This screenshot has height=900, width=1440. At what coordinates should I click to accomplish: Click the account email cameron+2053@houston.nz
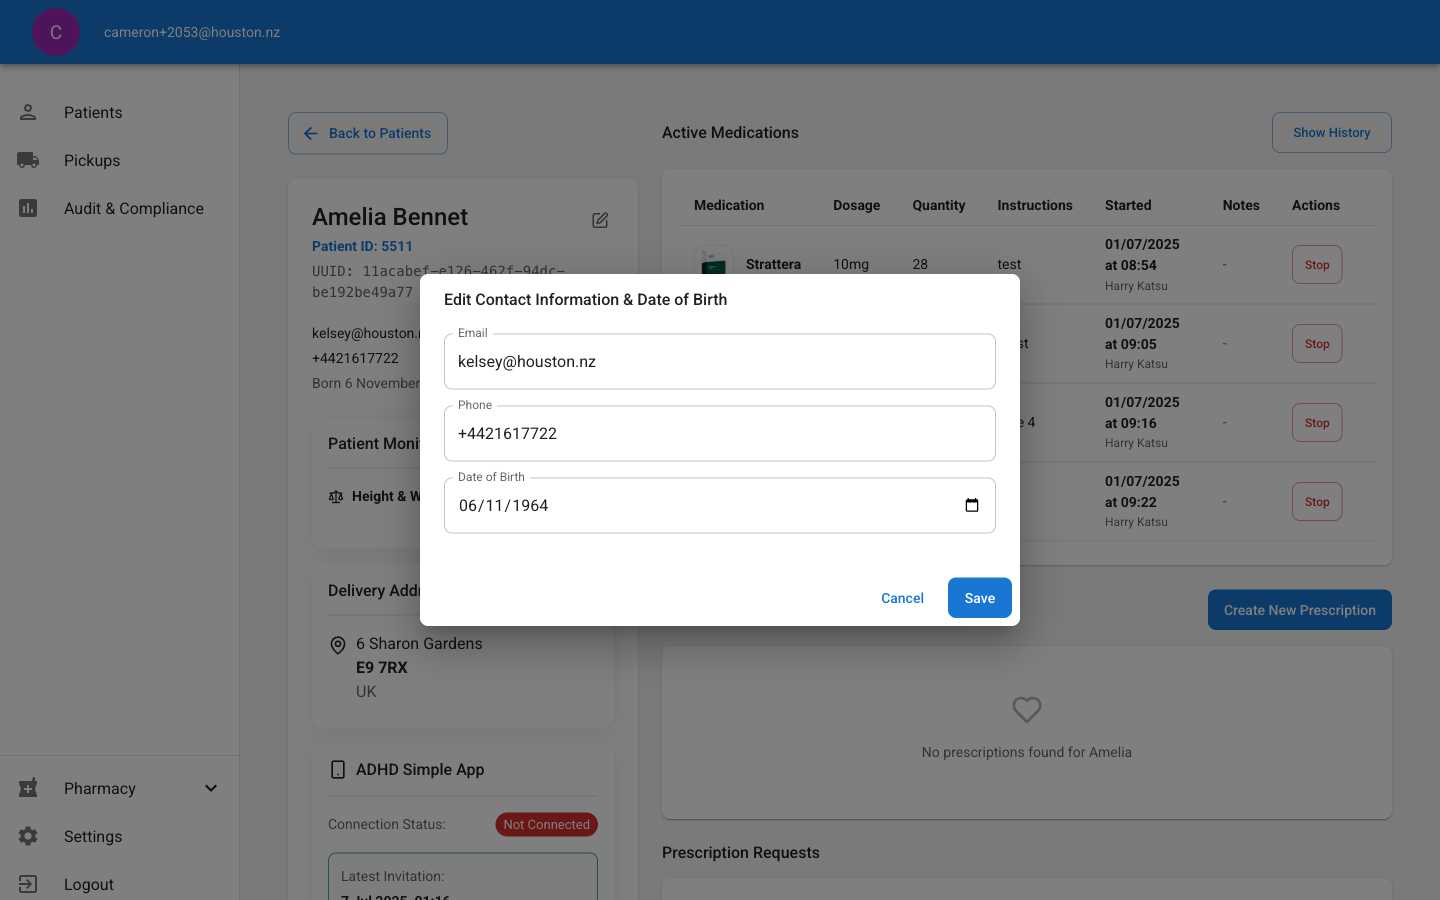[x=192, y=32]
